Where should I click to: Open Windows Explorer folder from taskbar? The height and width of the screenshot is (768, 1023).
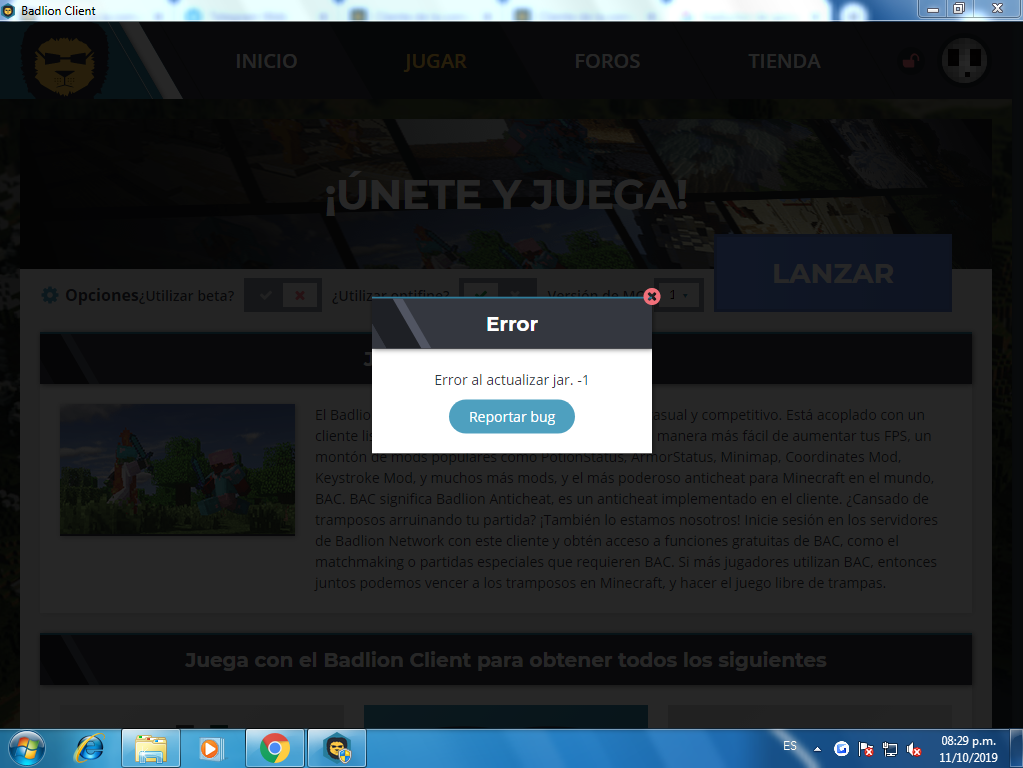pos(151,748)
